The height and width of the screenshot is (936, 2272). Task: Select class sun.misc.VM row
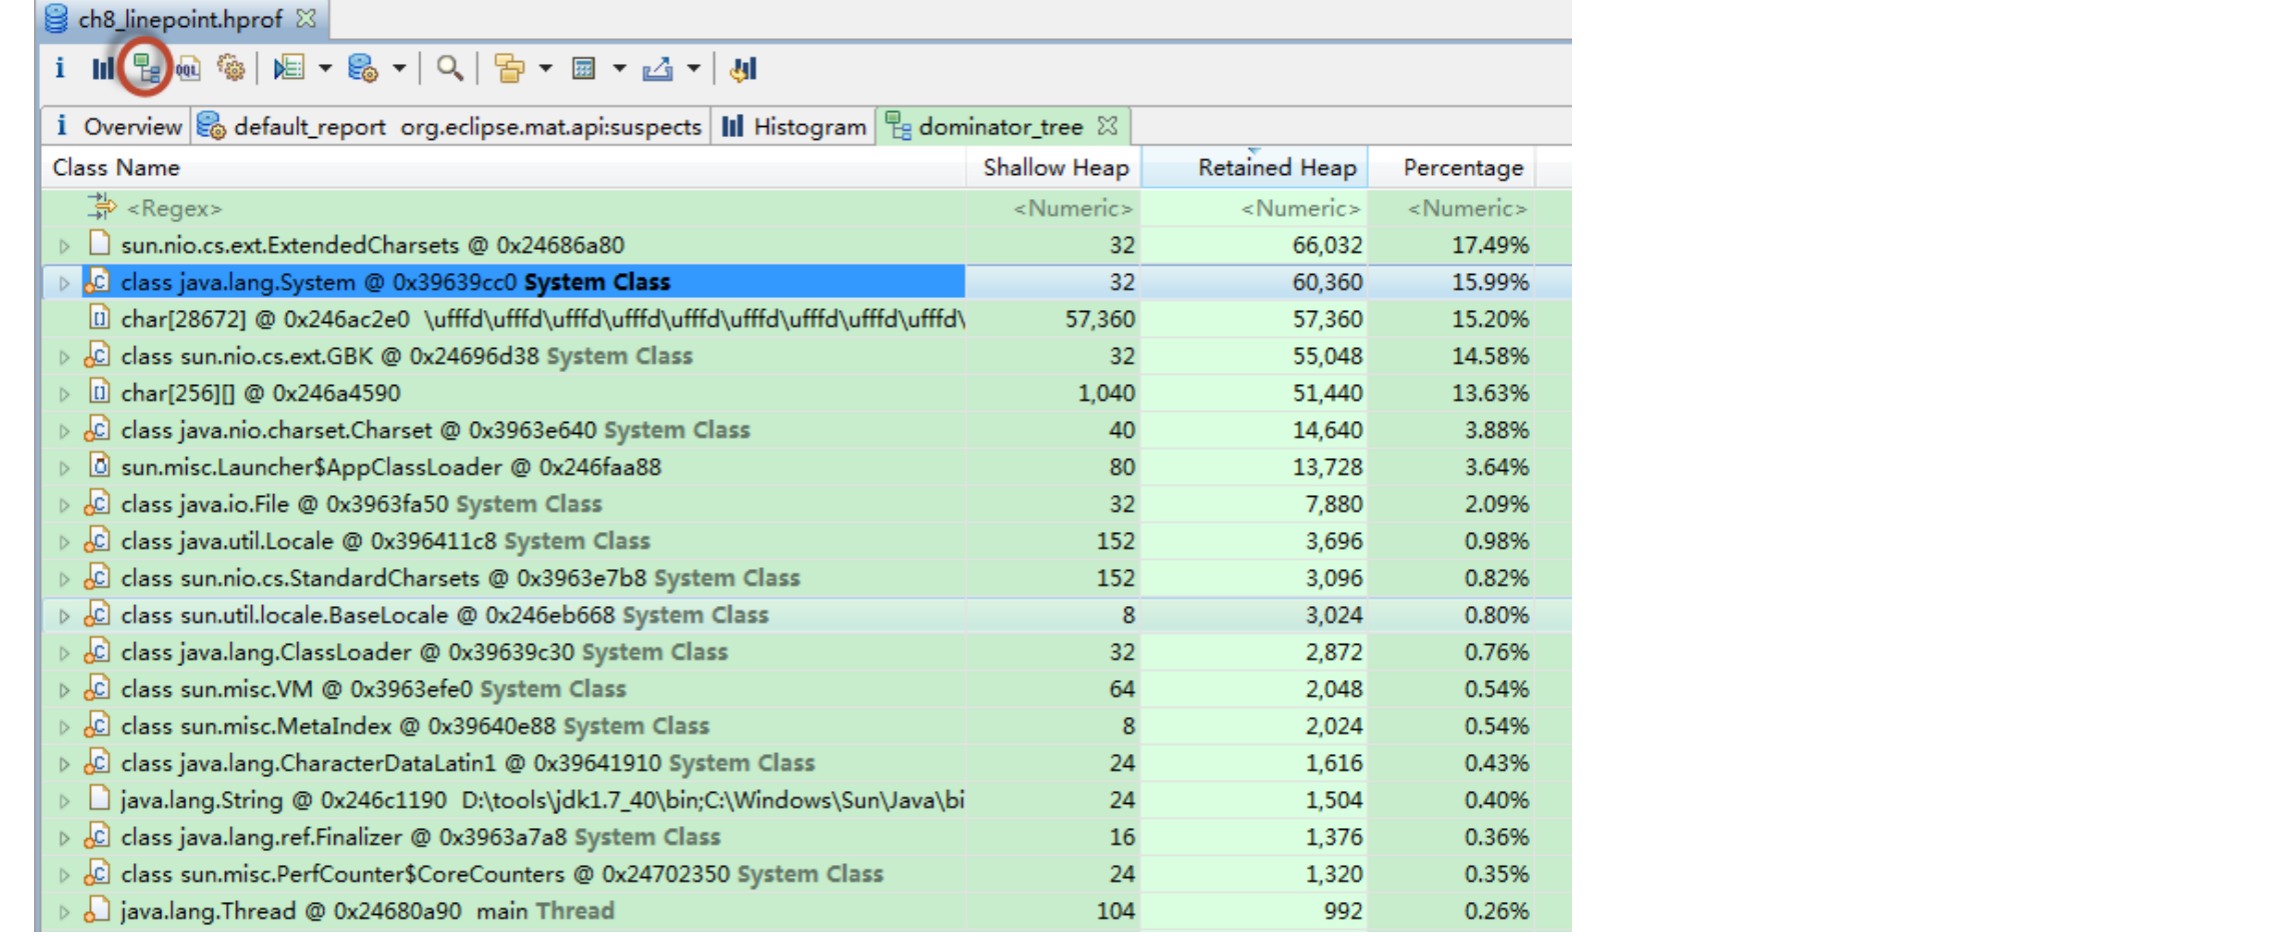click(806, 689)
